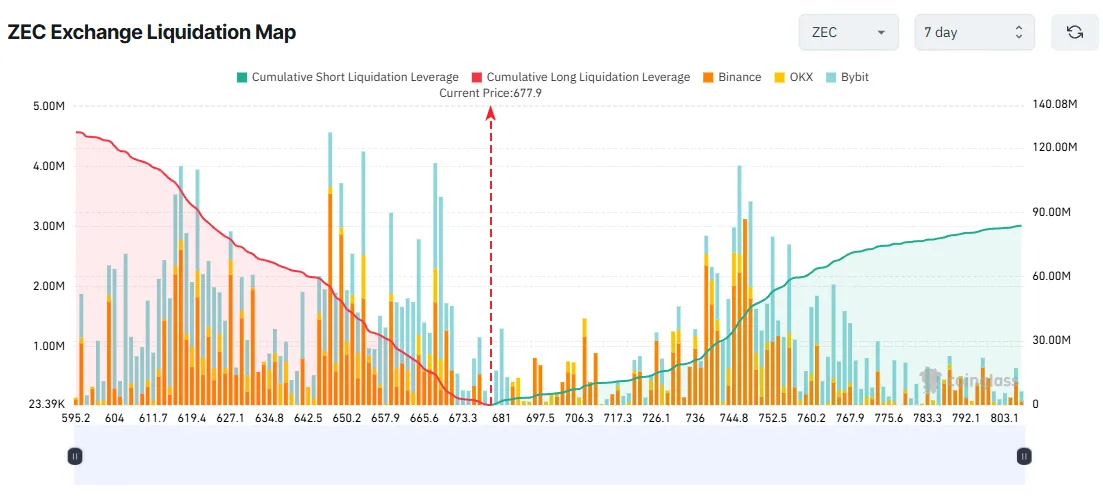Toggle the OKX legend series
1103x501 pixels.
tap(793, 77)
